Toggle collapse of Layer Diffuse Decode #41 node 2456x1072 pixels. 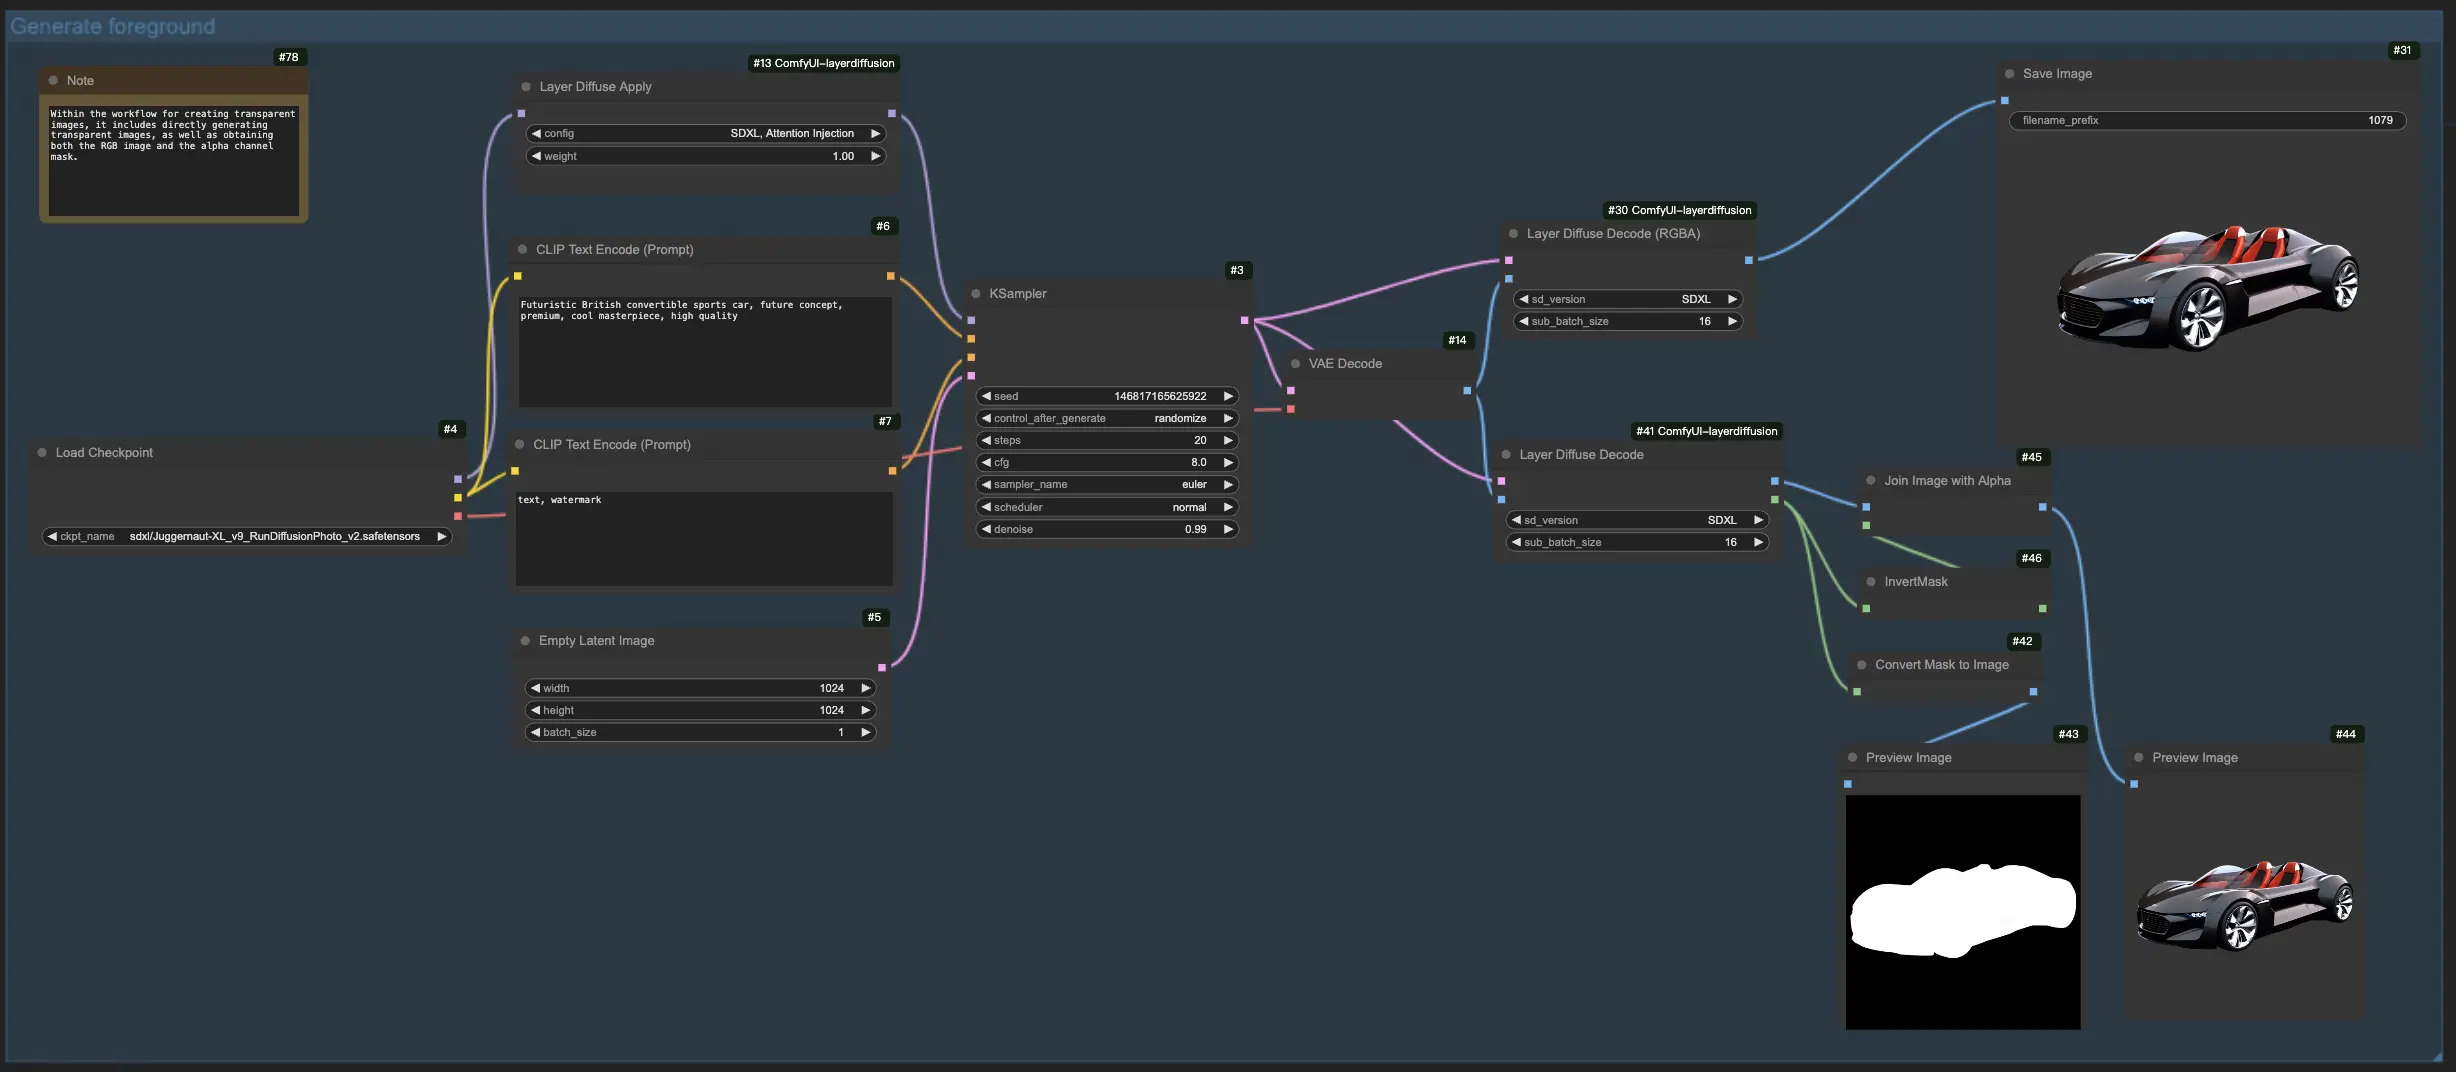coord(1506,455)
